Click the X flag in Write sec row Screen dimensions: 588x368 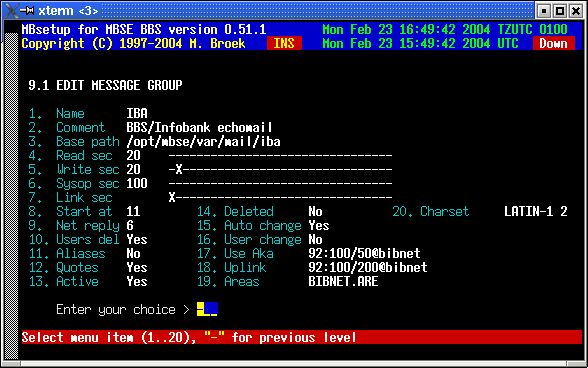tap(179, 170)
